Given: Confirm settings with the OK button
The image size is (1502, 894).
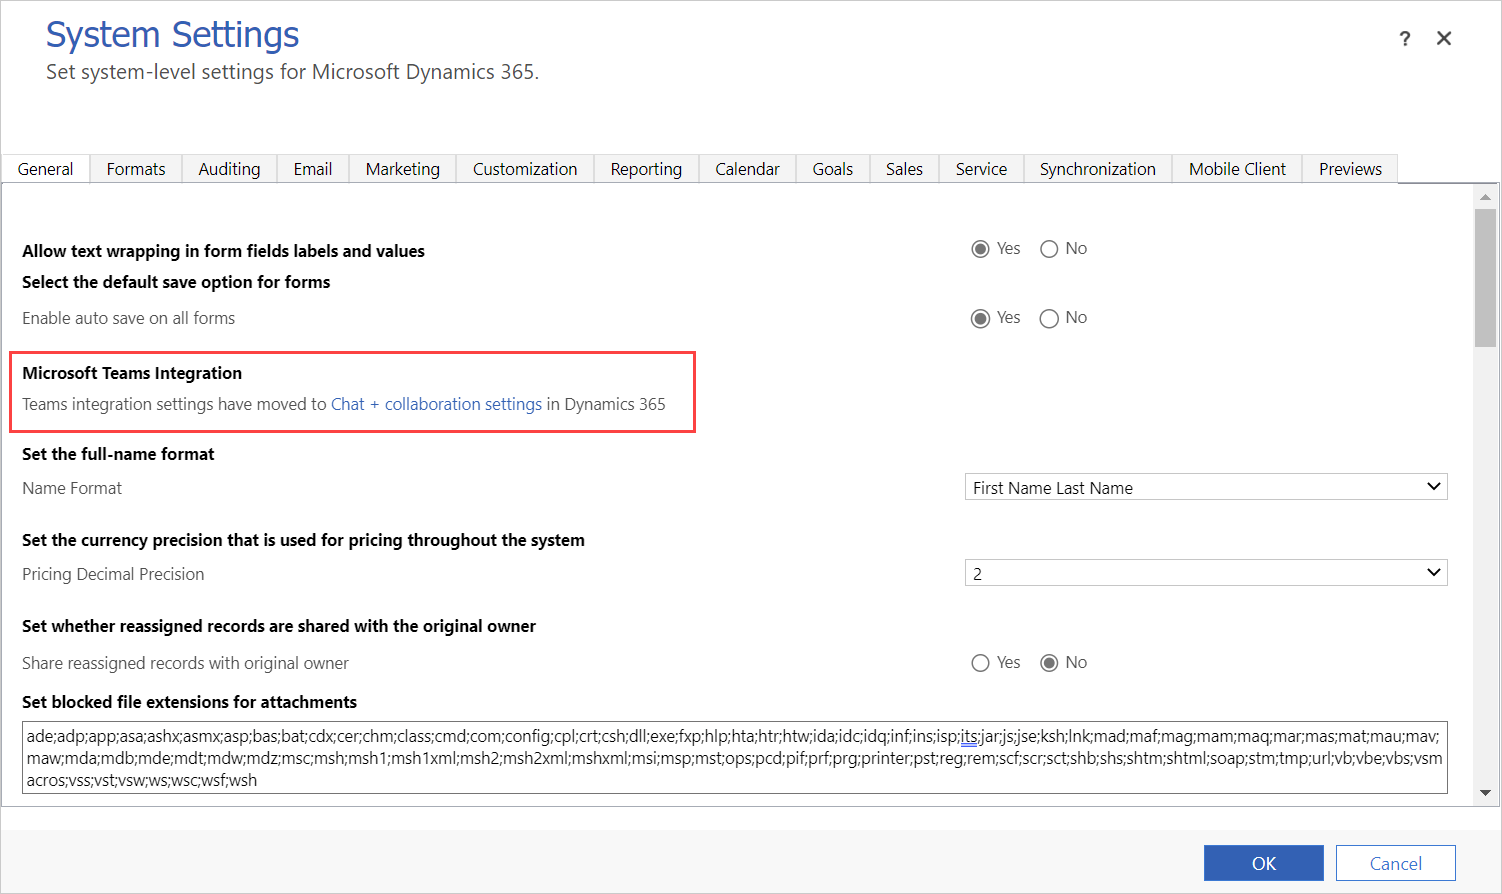Looking at the screenshot, I should point(1263,863).
